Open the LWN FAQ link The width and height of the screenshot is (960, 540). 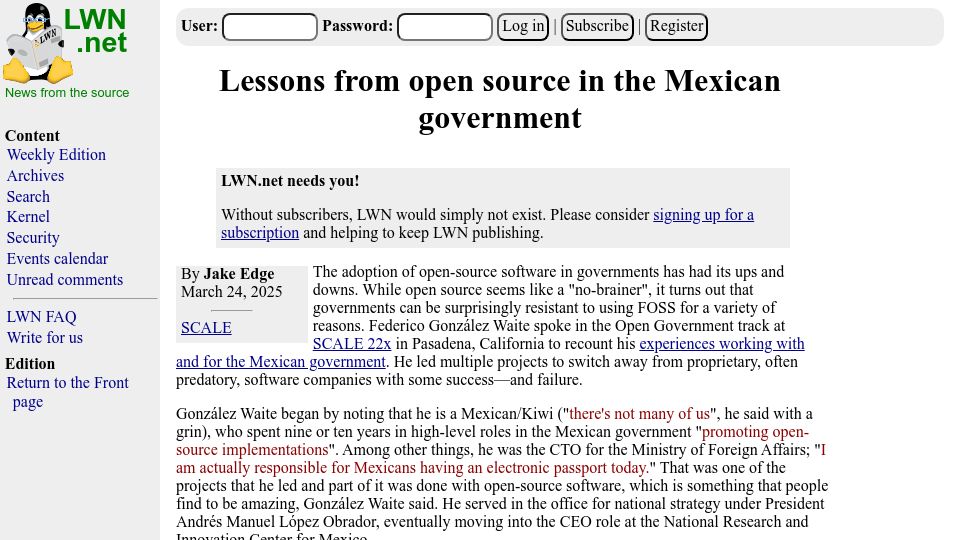click(42, 317)
